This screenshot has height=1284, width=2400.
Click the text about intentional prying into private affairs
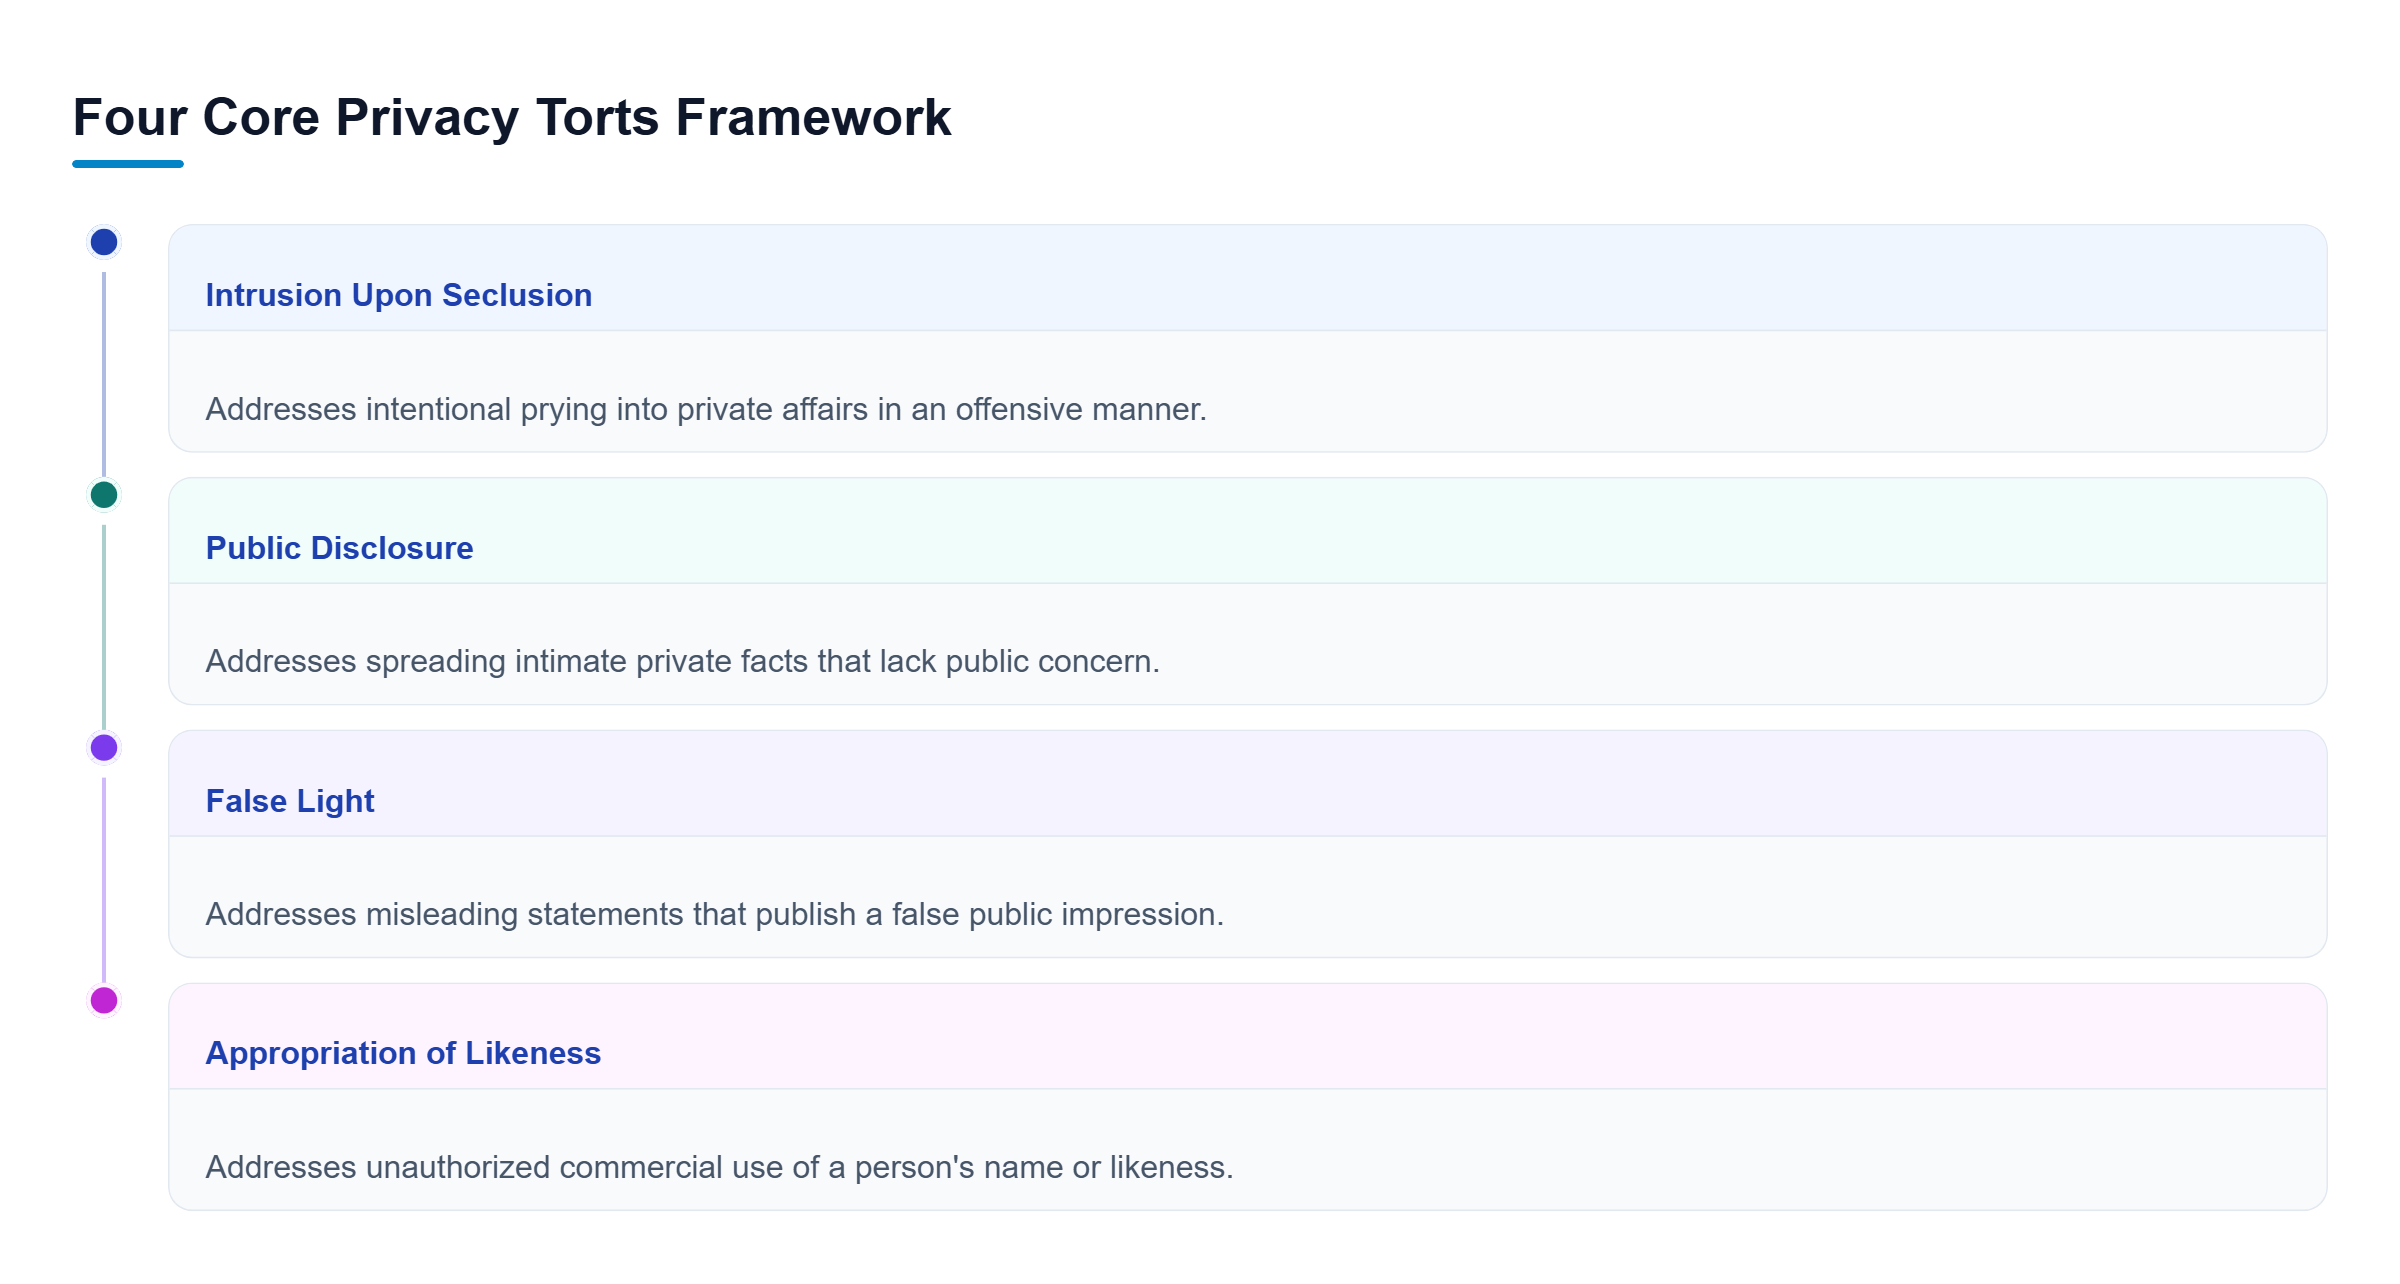click(706, 409)
